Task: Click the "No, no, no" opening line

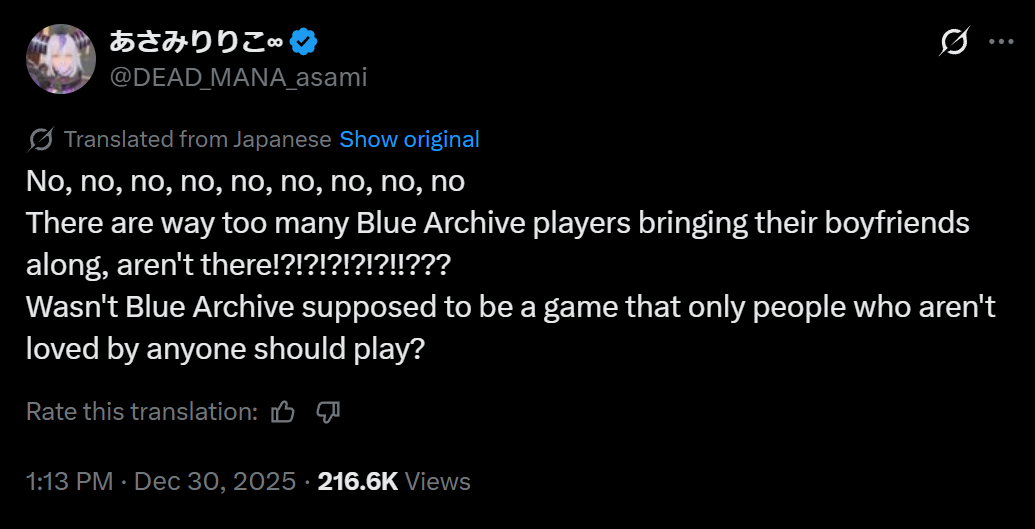Action: click(246, 183)
